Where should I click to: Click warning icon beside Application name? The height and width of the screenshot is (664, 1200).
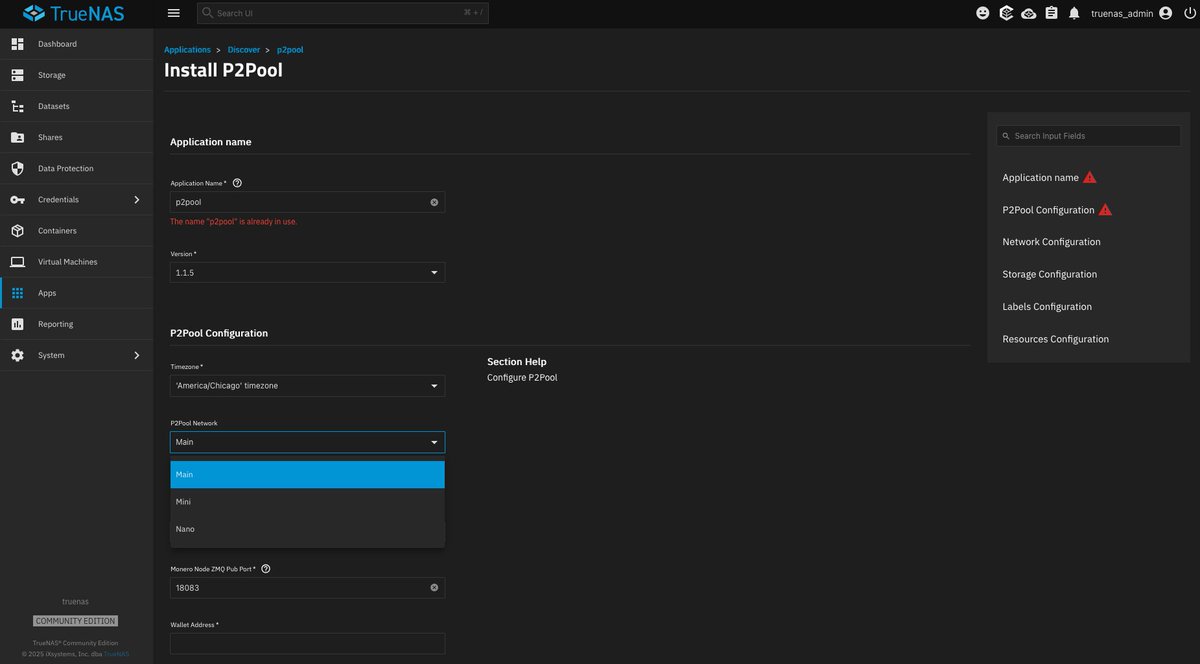tap(1090, 177)
